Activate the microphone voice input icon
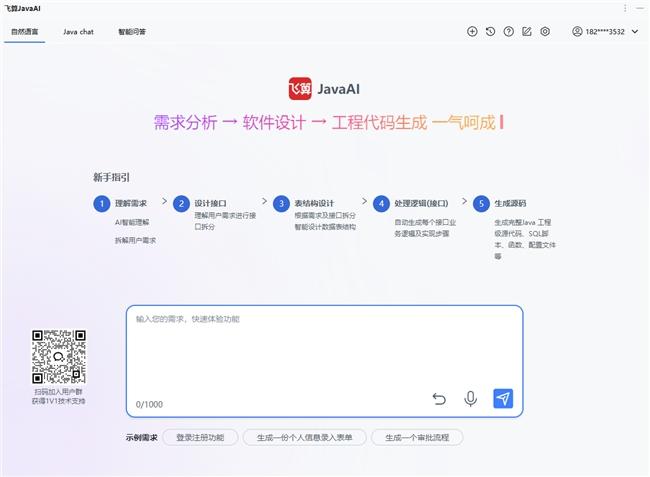This screenshot has width=650, height=477. pos(471,399)
